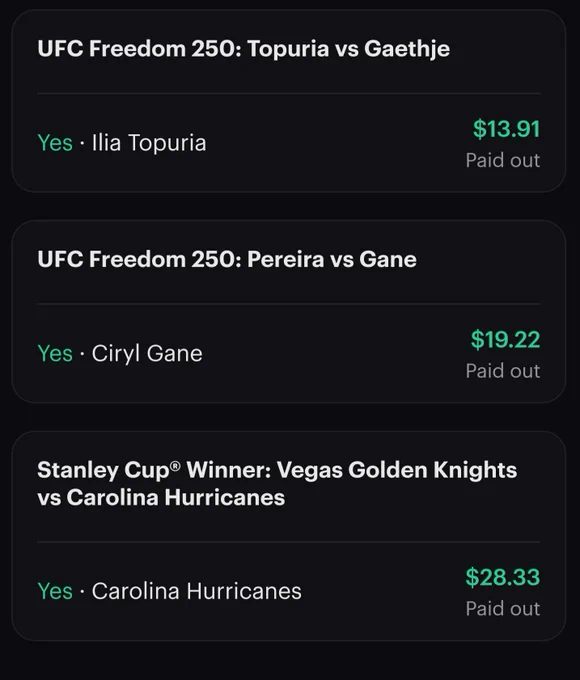Click the divider line in the Stanley Cup card
The width and height of the screenshot is (580, 680).
(x=288, y=542)
